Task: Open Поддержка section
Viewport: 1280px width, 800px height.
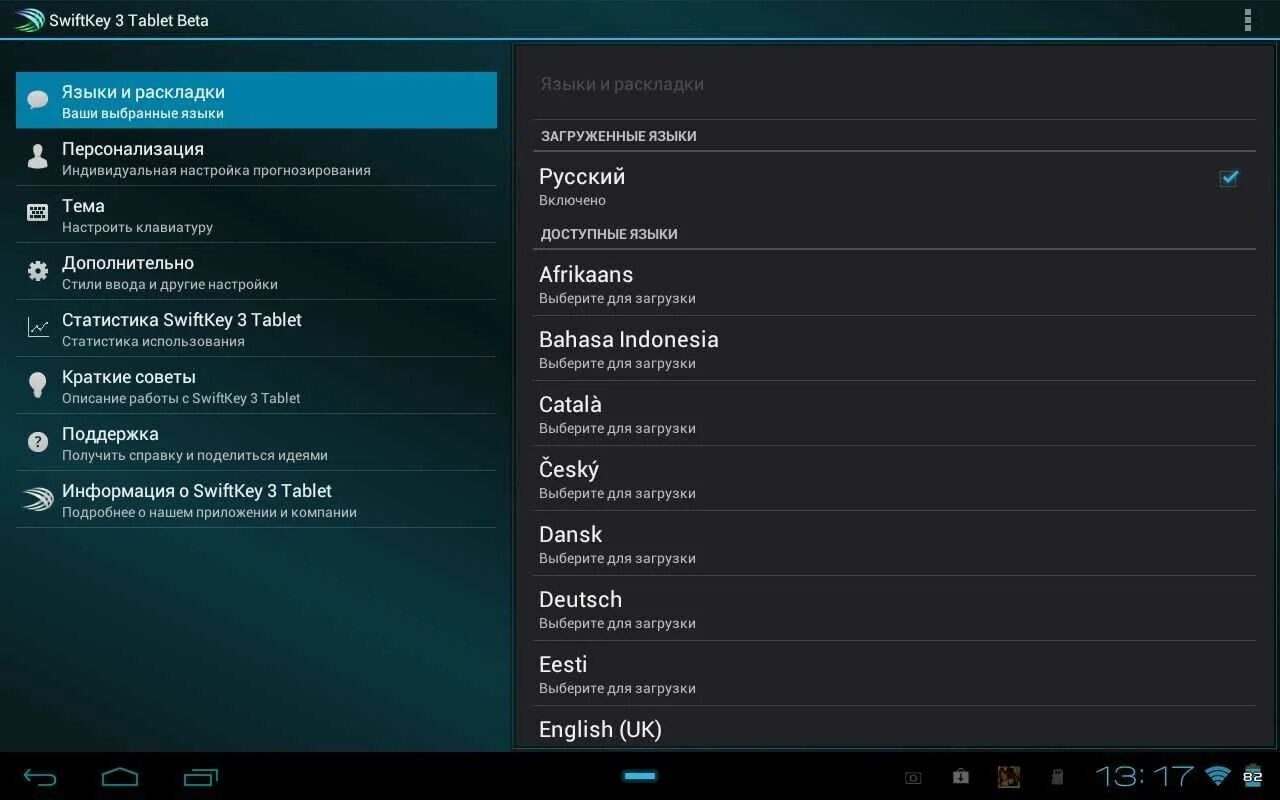Action: [x=256, y=442]
